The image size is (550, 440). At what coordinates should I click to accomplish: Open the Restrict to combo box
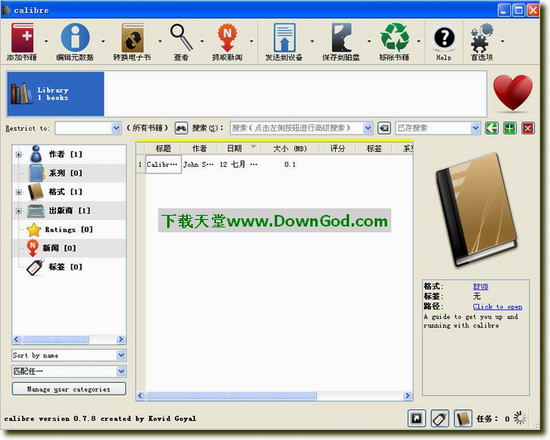tap(88, 128)
